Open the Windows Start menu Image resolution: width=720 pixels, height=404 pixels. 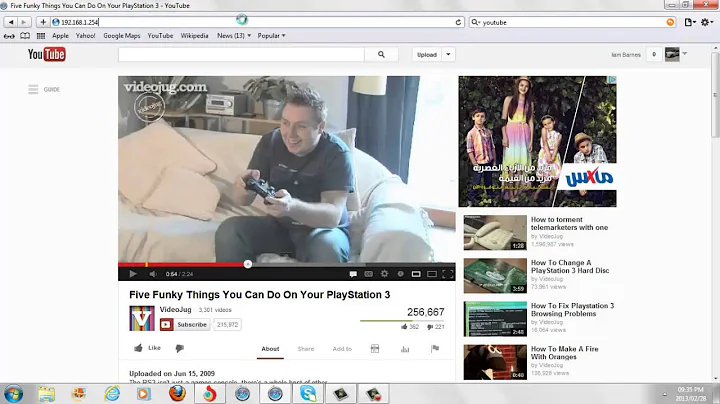coord(13,394)
